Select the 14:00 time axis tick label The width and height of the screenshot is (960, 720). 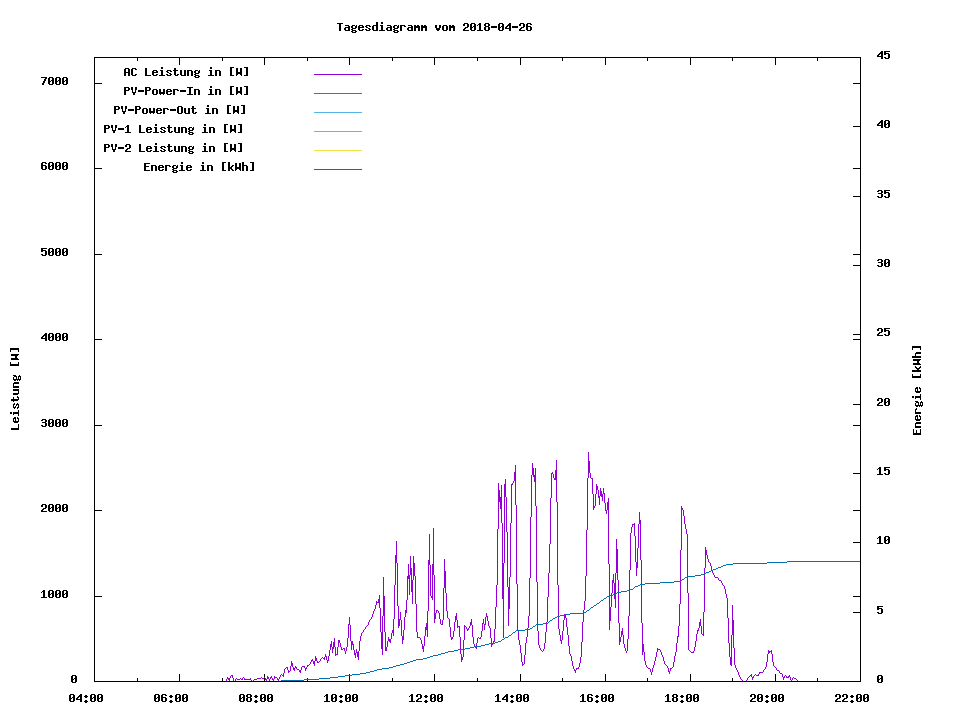pos(511,698)
